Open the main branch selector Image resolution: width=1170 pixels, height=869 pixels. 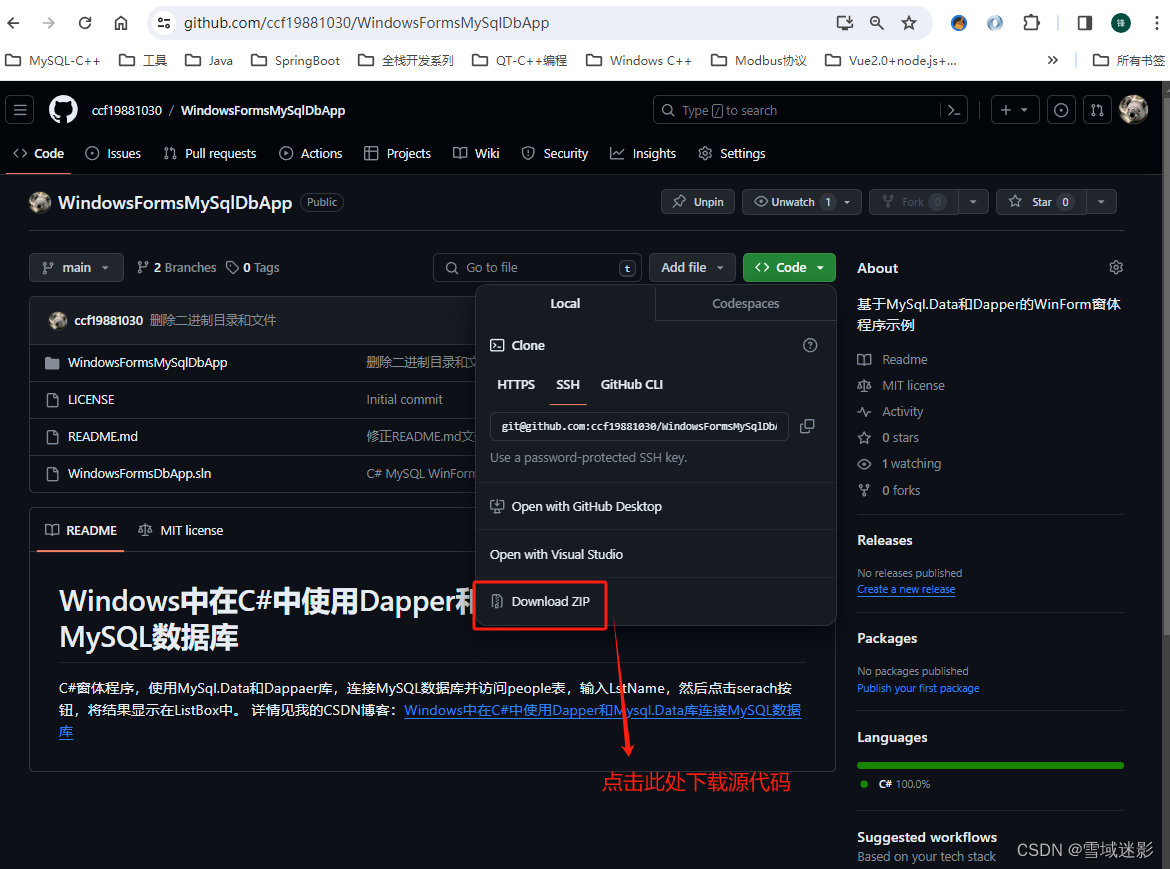coord(76,267)
